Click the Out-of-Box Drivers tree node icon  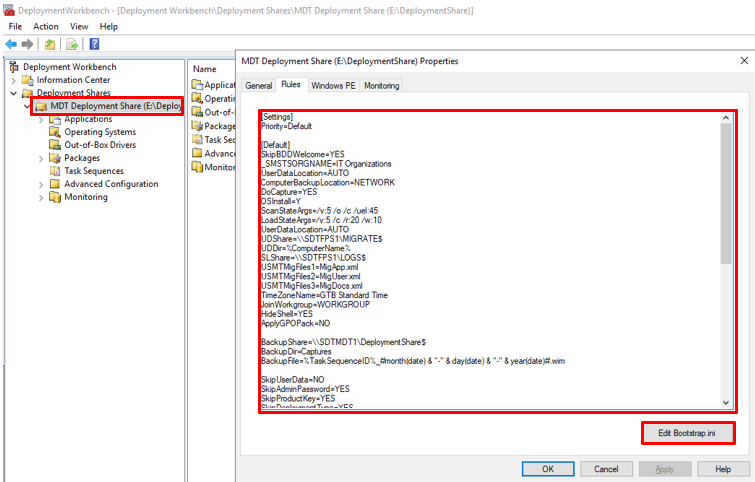point(55,145)
